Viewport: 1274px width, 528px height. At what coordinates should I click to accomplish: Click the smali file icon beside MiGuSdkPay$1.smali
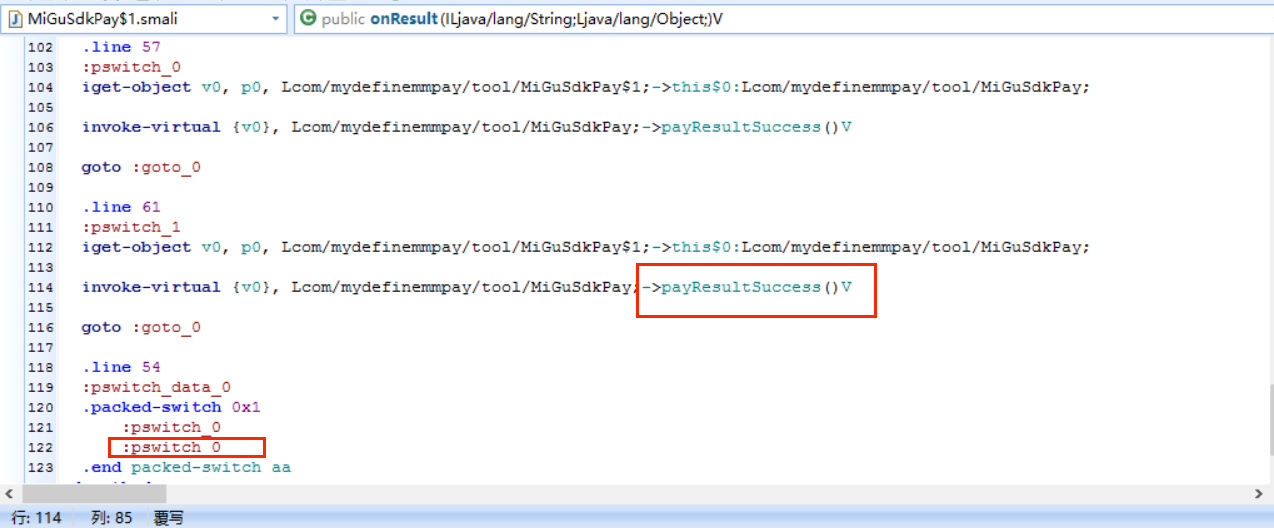coord(16,18)
